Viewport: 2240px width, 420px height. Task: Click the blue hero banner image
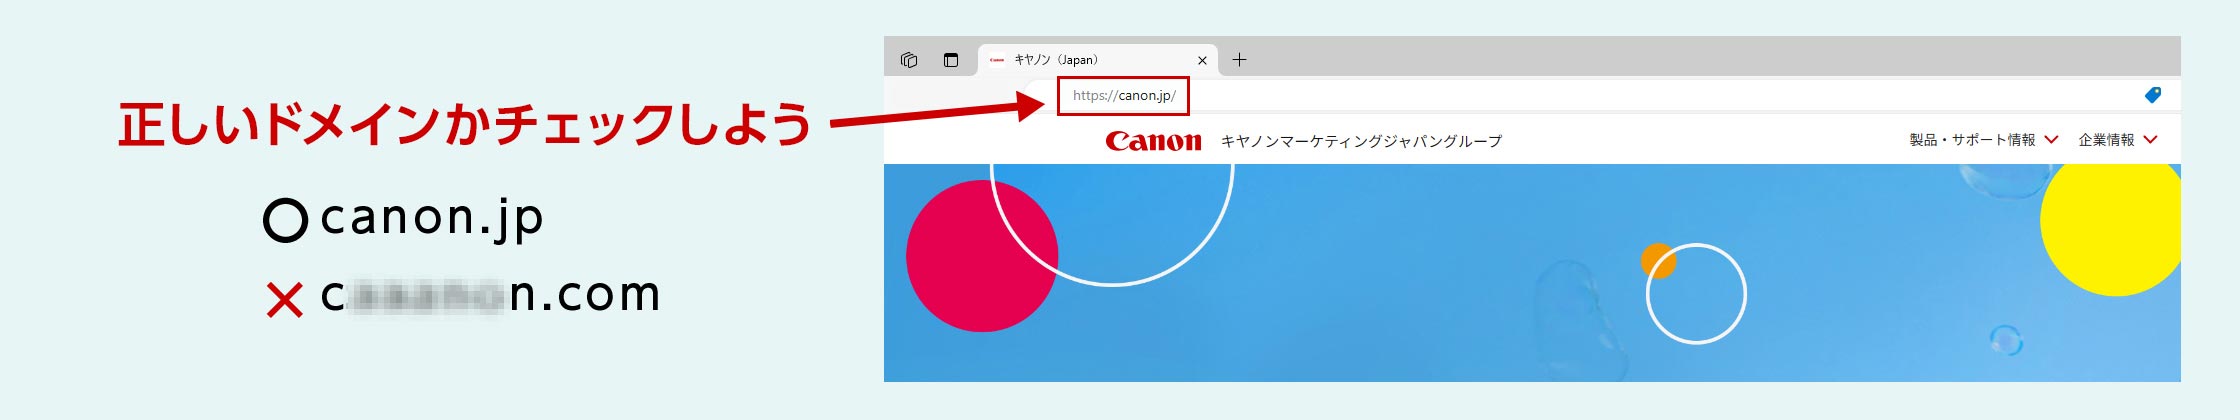coord(1532,272)
